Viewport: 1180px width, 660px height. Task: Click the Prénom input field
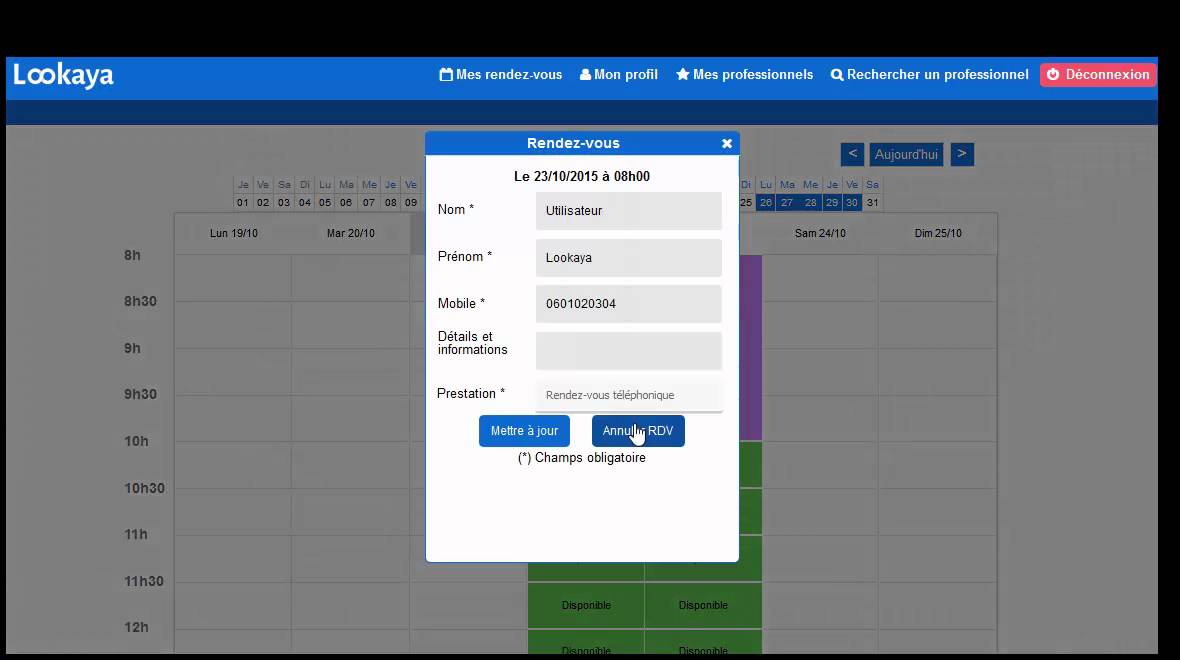[628, 257]
